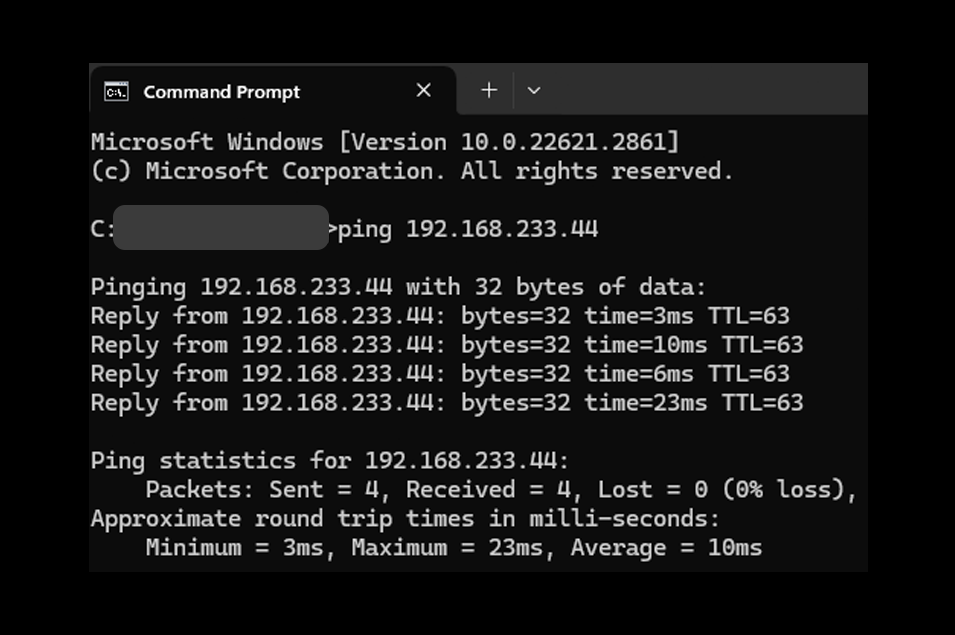The width and height of the screenshot is (955, 635).
Task: Click the reply line showing time=3ms
Action: (x=440, y=316)
